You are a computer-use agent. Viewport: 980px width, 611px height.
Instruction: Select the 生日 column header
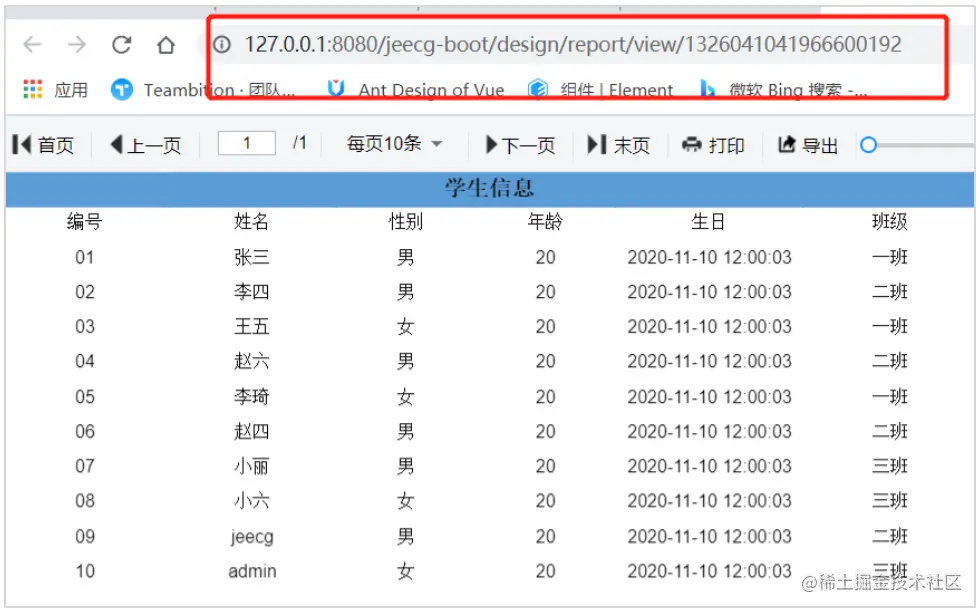tap(708, 221)
